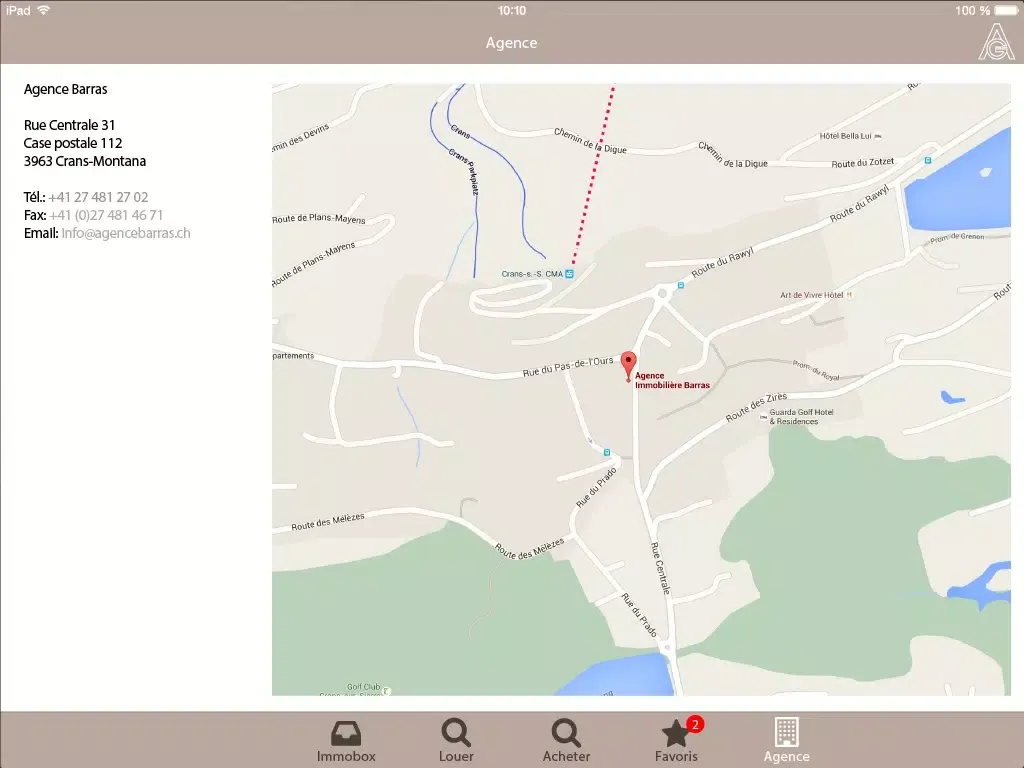The width and height of the screenshot is (1024, 768).
Task: Select Agence Immobilière Barras map label
Action: pos(672,380)
